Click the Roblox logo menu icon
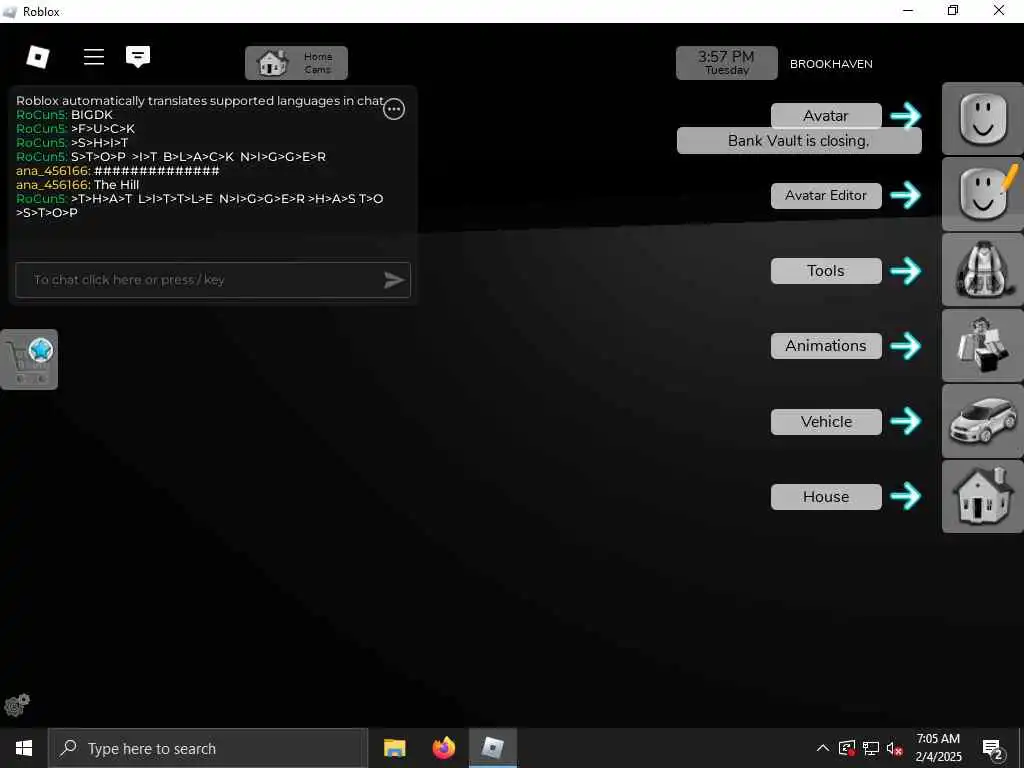 pyautogui.click(x=38, y=57)
